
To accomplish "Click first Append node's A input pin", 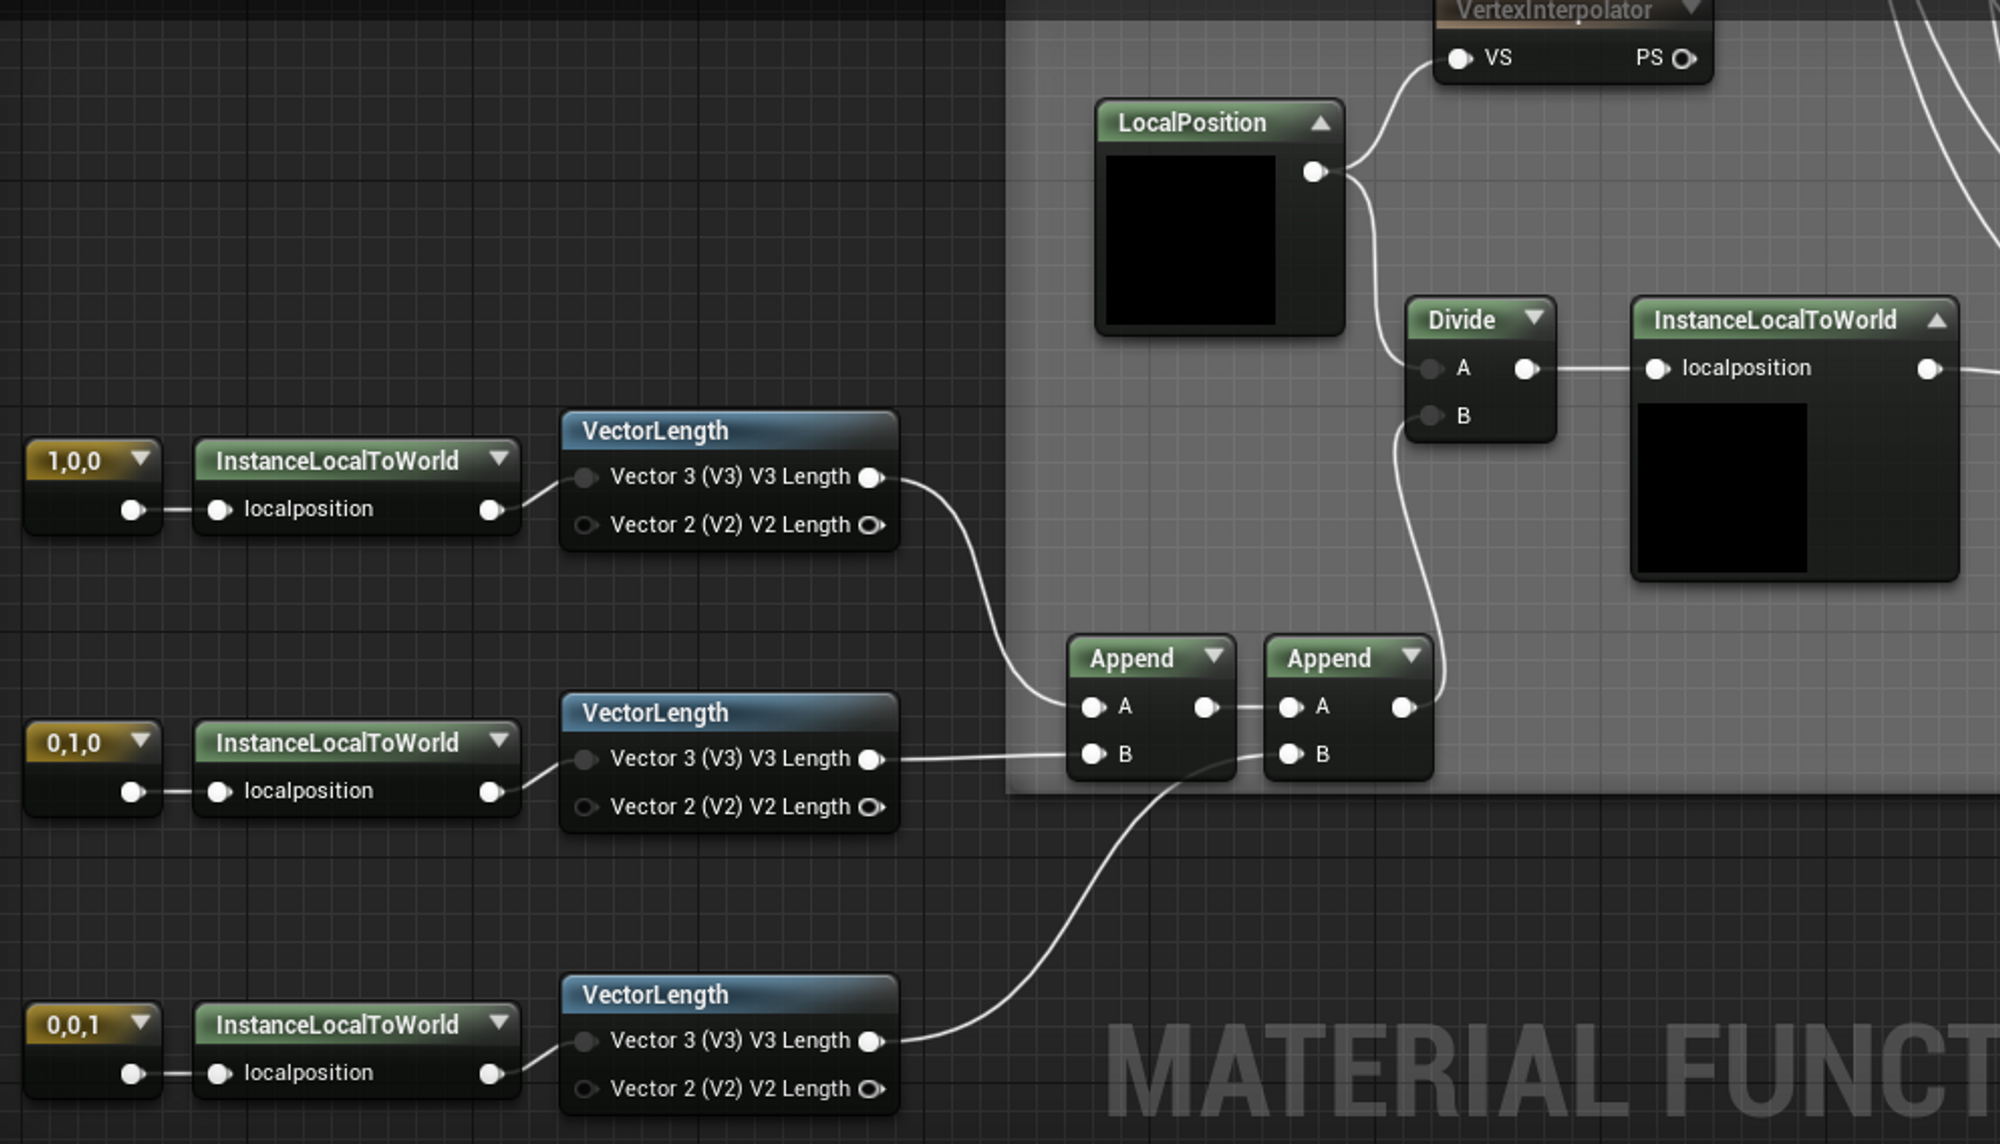I will click(1093, 707).
